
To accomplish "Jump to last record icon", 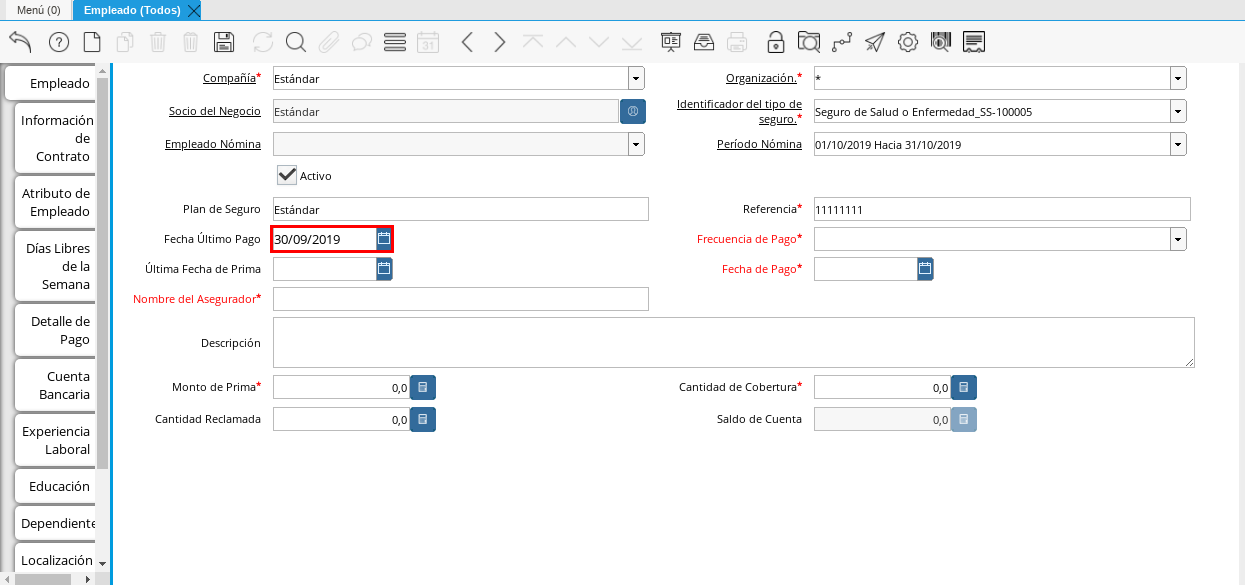I will (x=632, y=42).
